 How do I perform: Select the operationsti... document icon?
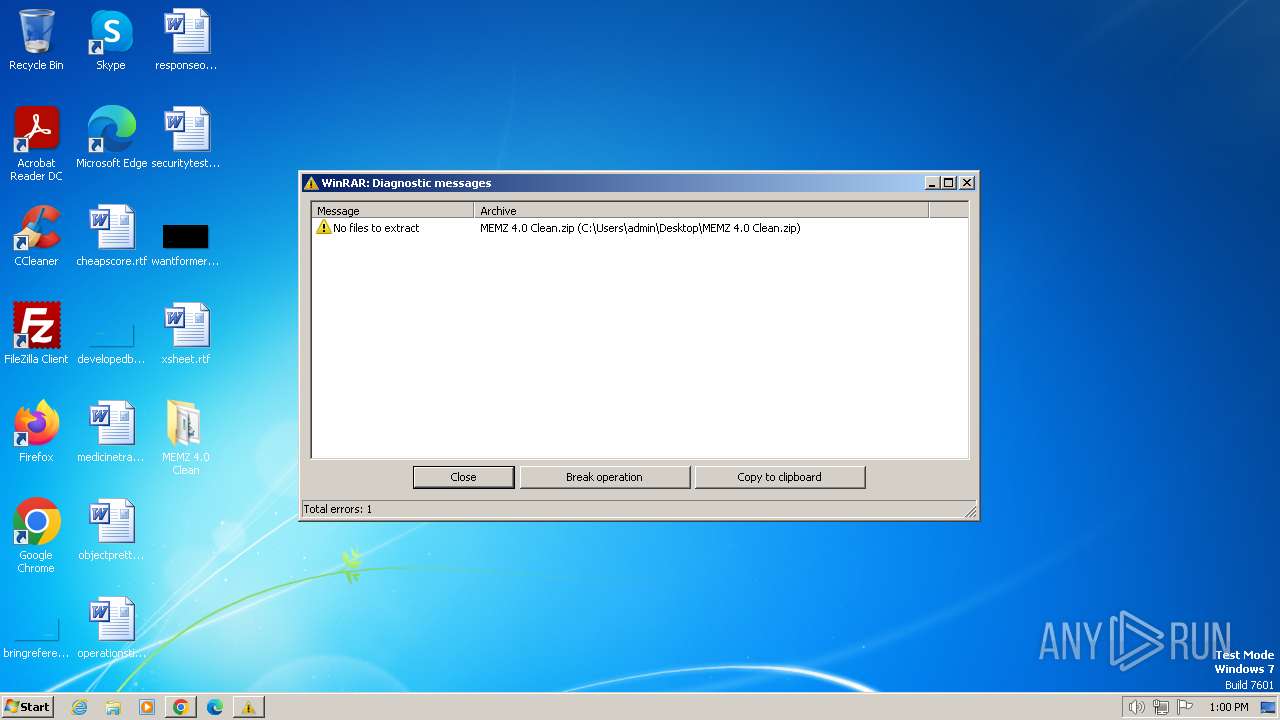pos(111,627)
